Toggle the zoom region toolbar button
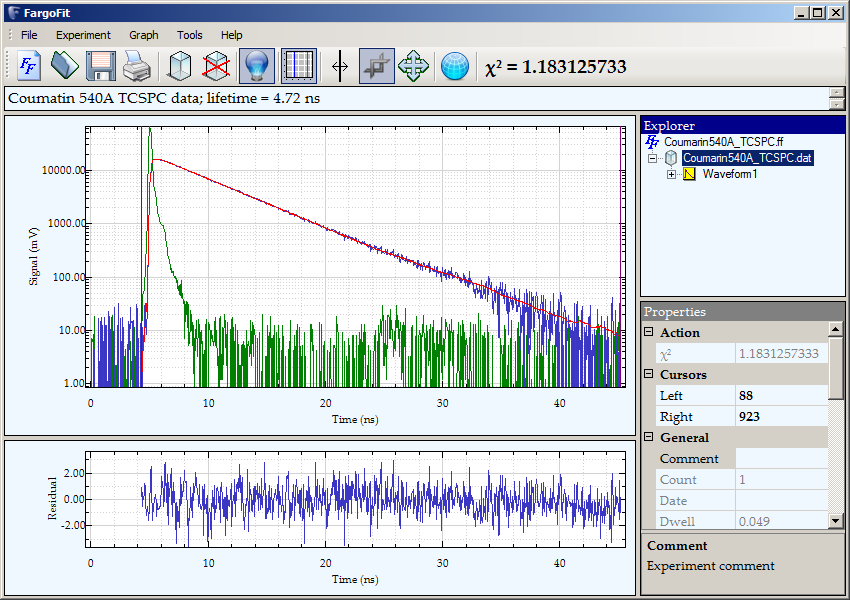 377,66
